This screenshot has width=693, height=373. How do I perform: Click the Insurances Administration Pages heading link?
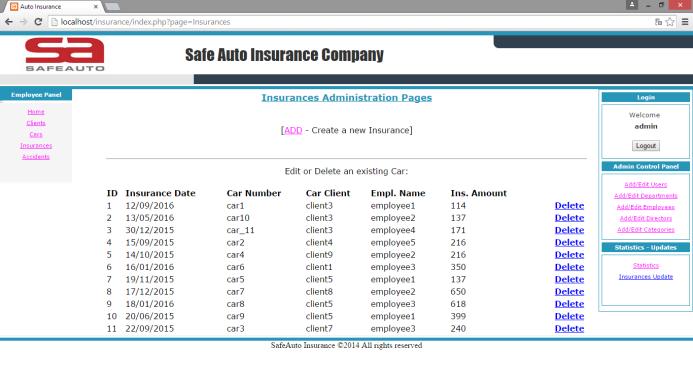346,98
